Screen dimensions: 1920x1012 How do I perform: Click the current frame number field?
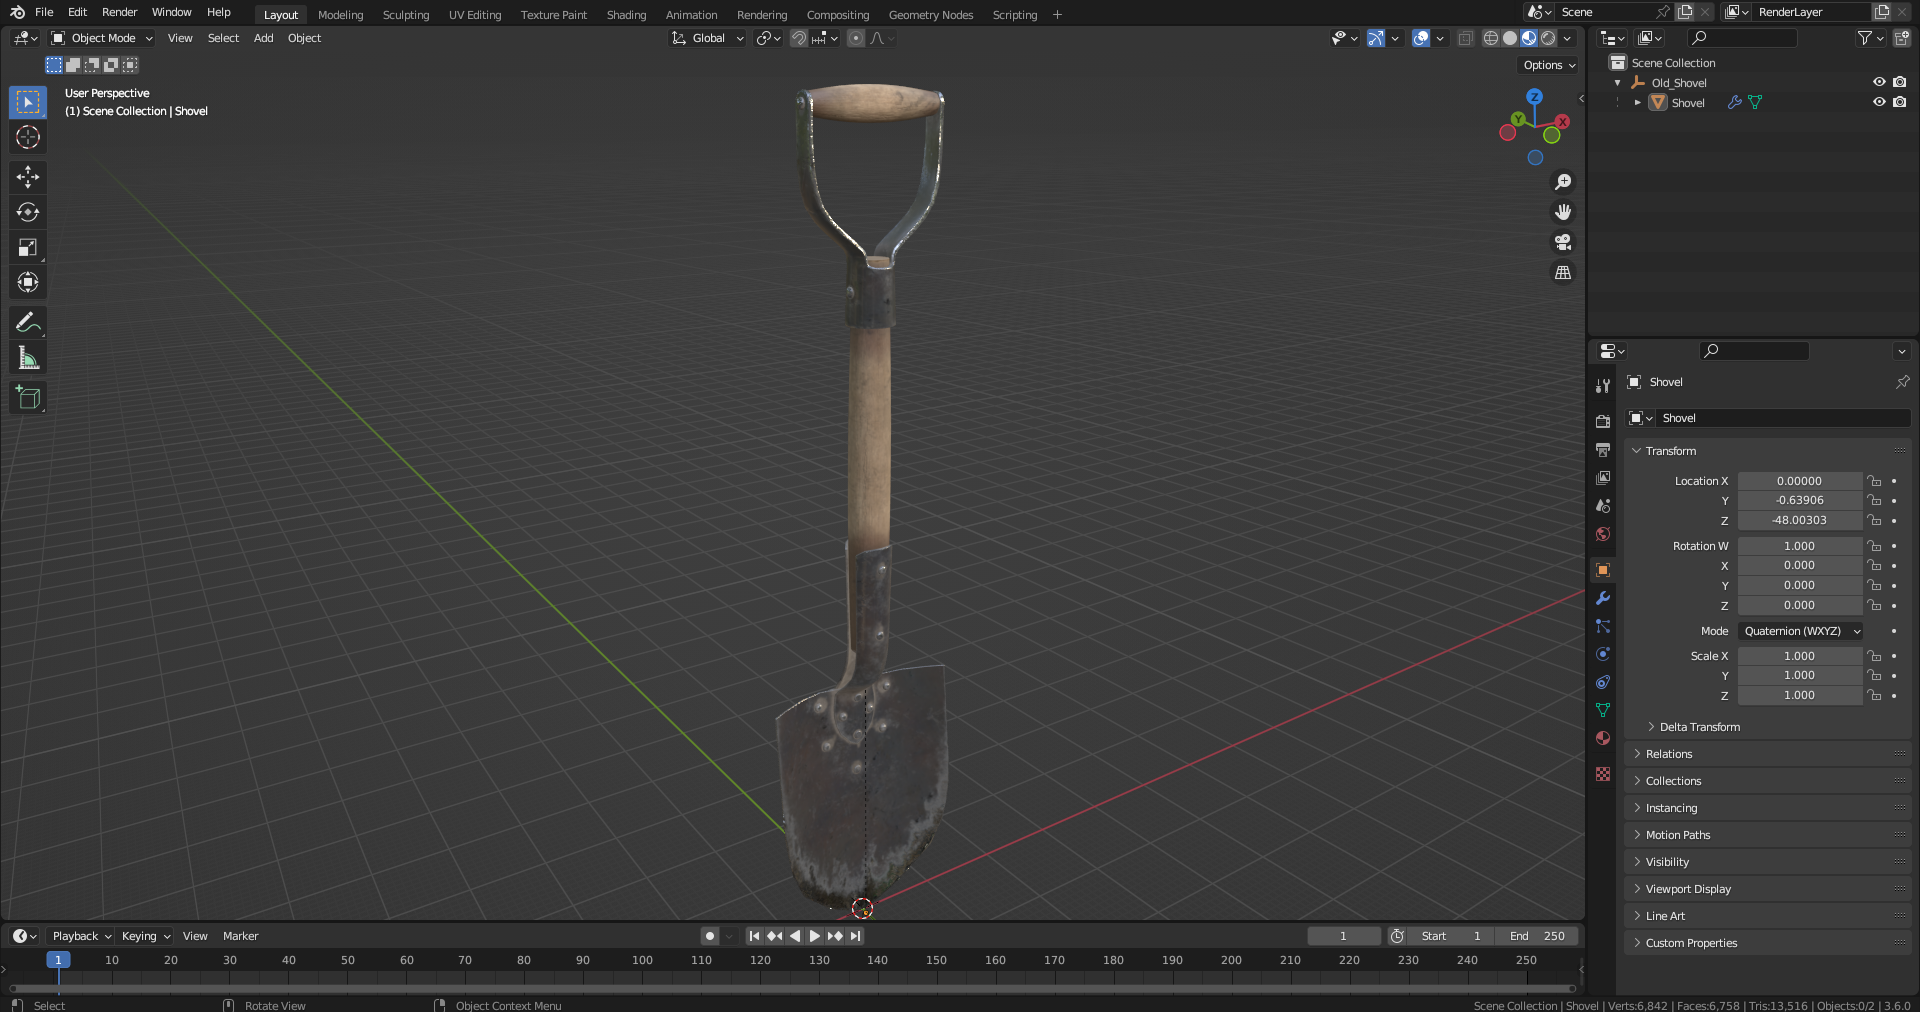pyautogui.click(x=1343, y=936)
